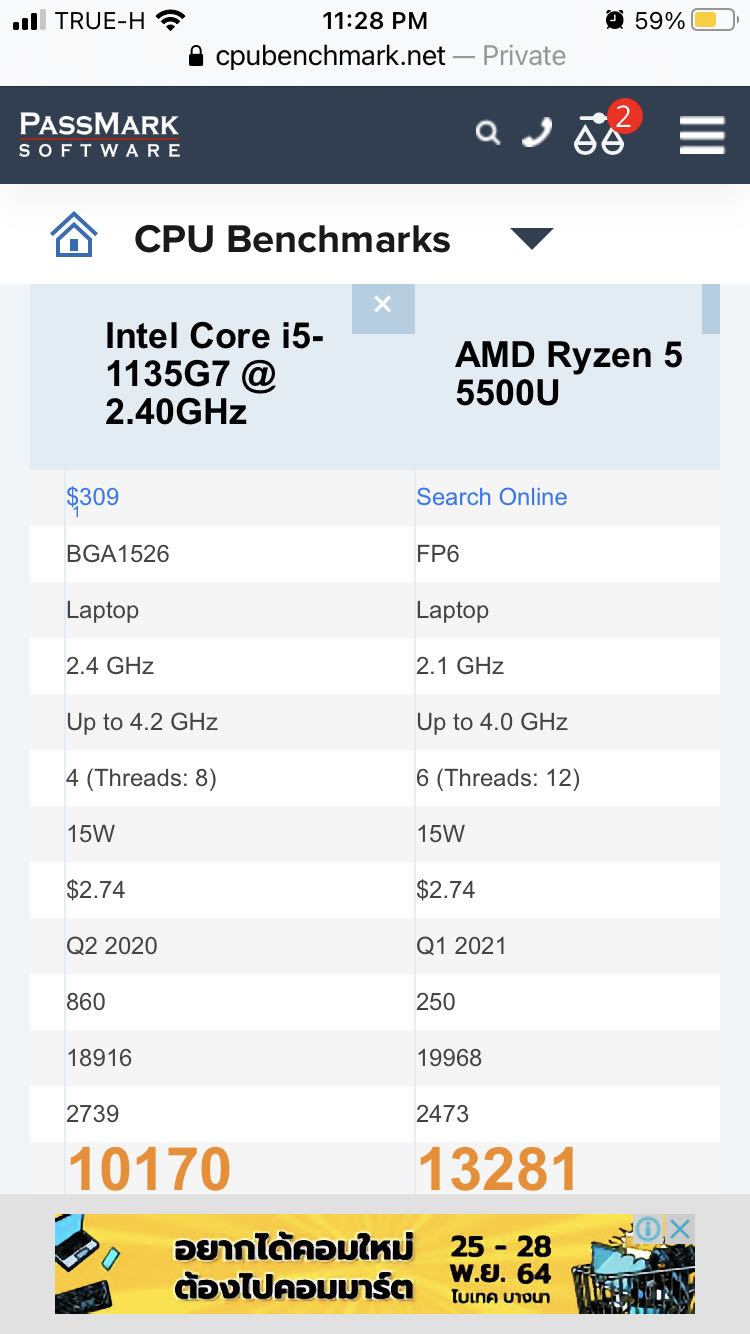The width and height of the screenshot is (750, 1334).
Task: Tap the ad info icon
Action: [x=648, y=1229]
